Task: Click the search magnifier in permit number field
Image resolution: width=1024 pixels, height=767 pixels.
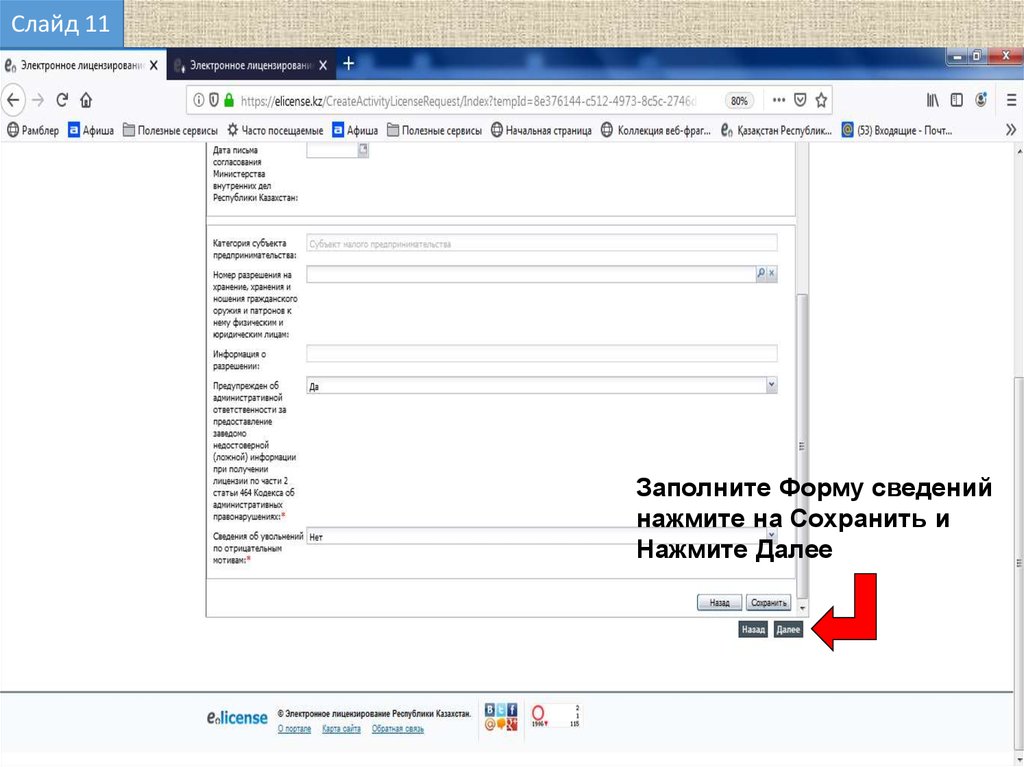Action: coord(760,272)
